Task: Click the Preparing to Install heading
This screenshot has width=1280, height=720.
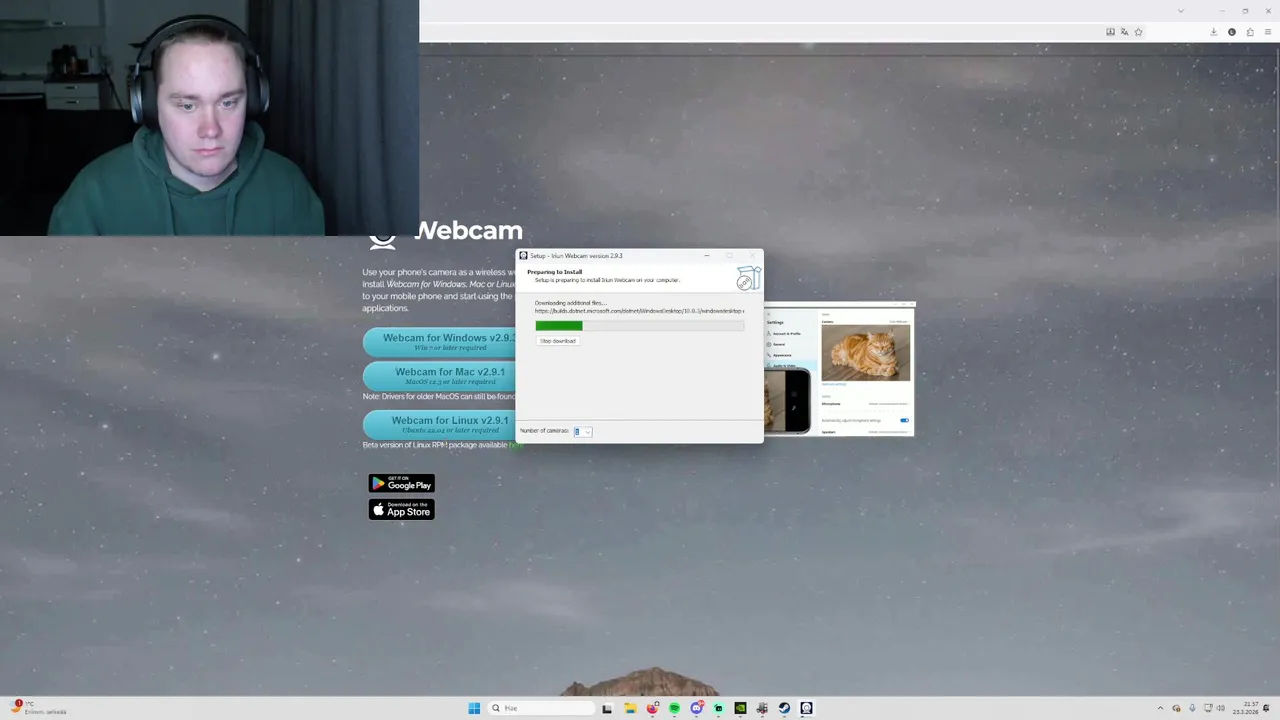Action: point(555,272)
